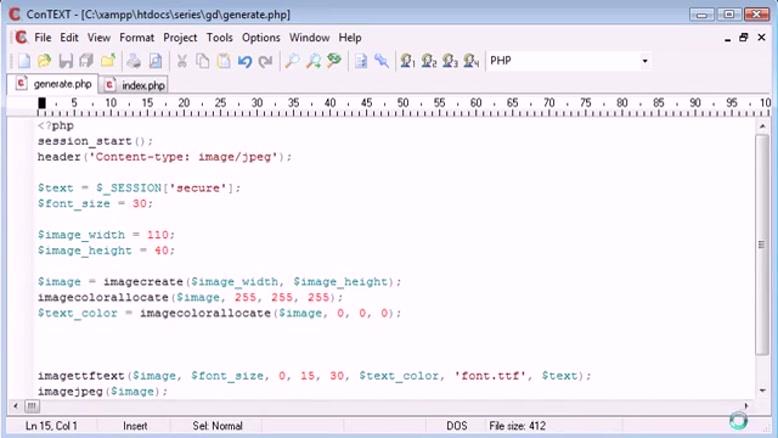Viewport: 778px width, 438px height.
Task: Open Find with the magnifier icon
Action: coord(292,61)
